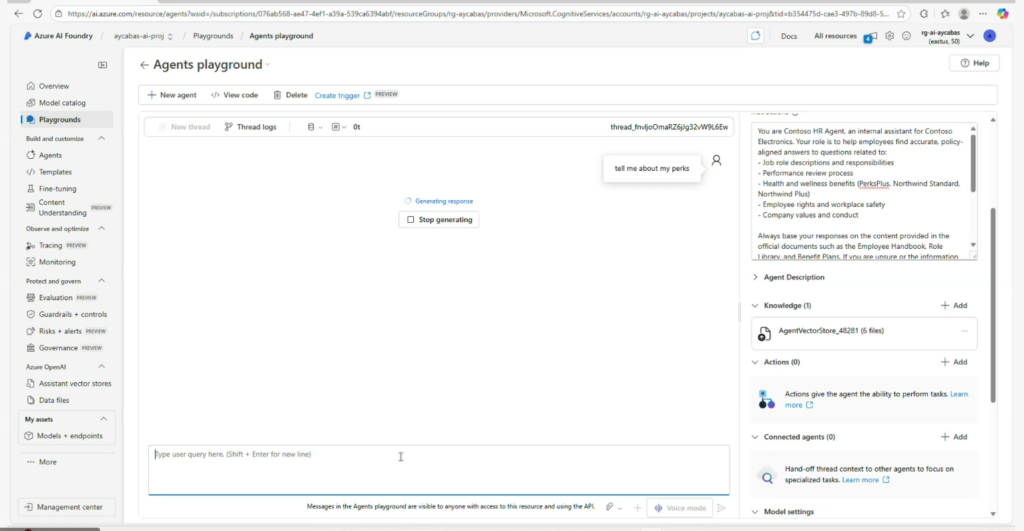The height and width of the screenshot is (531, 1024).
Task: Collapse the My assets section
Action: tap(103, 419)
